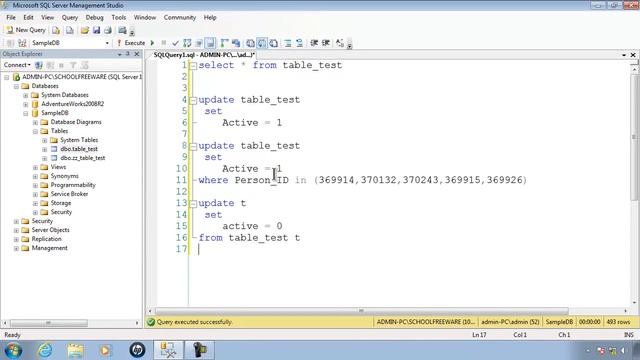The width and height of the screenshot is (640, 360).
Task: Open the Debug menu
Action: [94, 18]
